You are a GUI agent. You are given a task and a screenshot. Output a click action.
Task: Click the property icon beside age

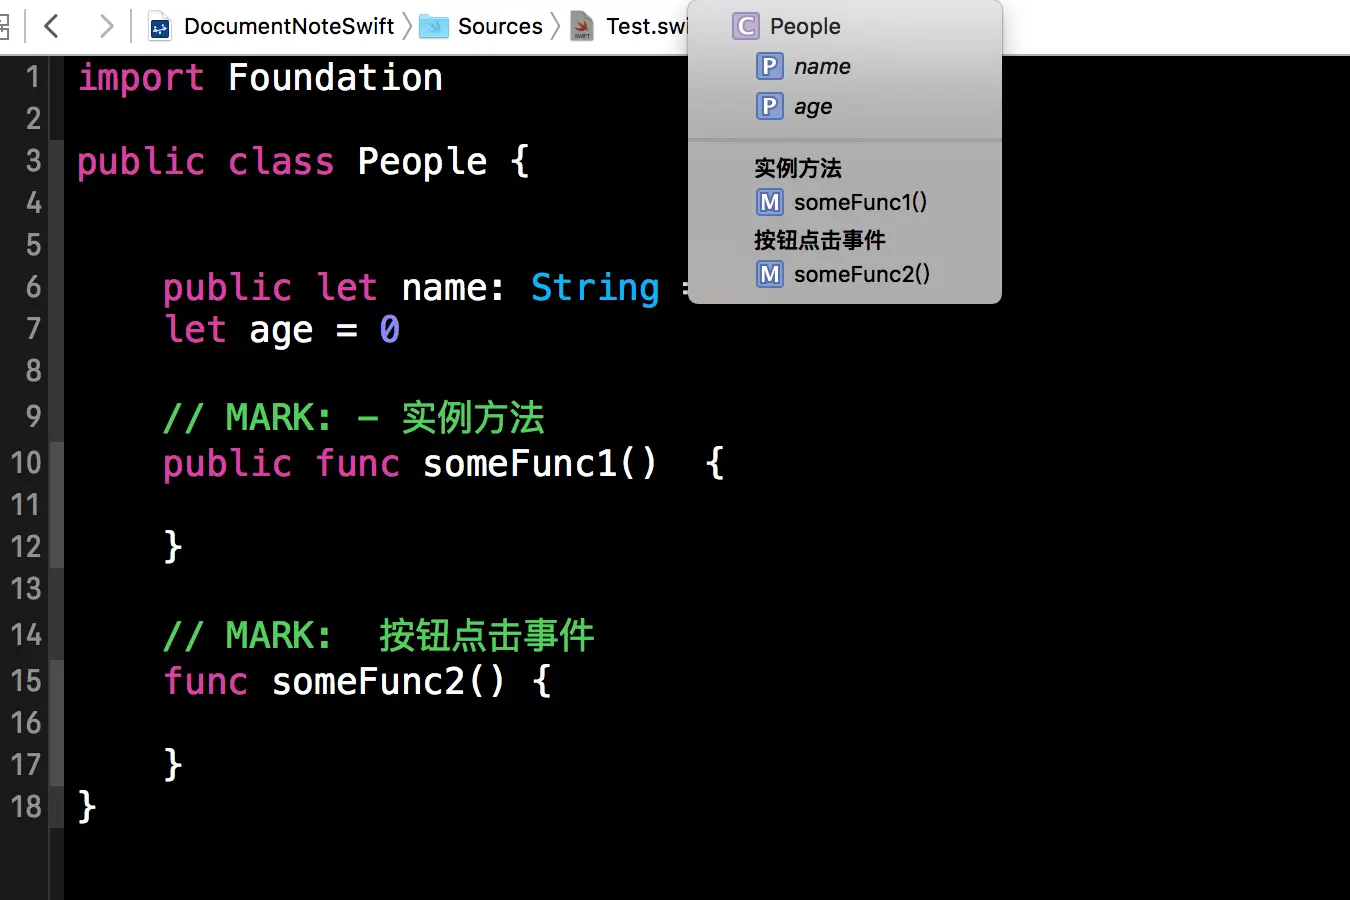tap(769, 106)
